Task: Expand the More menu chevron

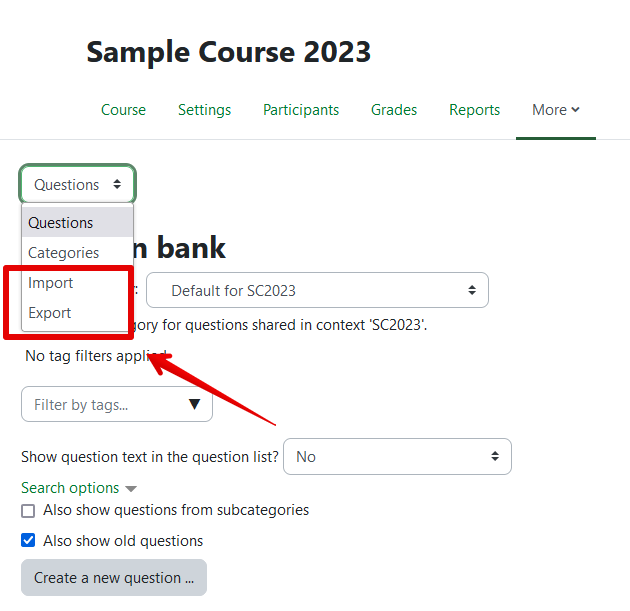Action: point(575,110)
